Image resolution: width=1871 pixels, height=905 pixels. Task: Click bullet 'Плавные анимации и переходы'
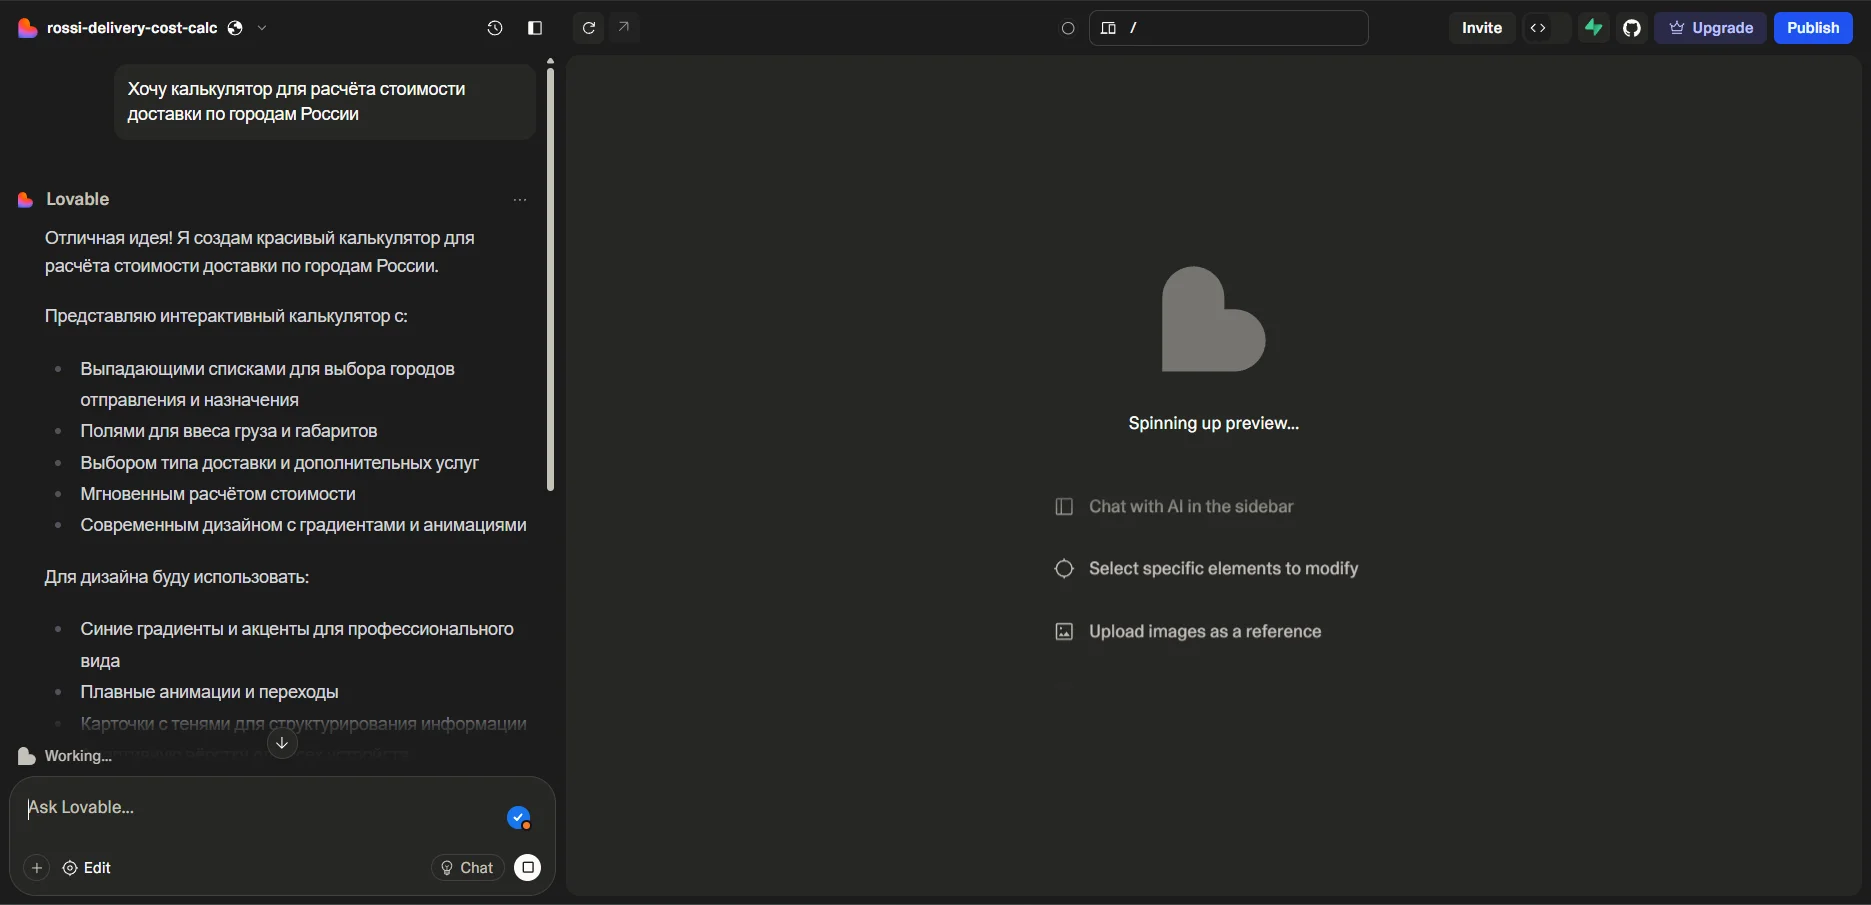coord(209,692)
